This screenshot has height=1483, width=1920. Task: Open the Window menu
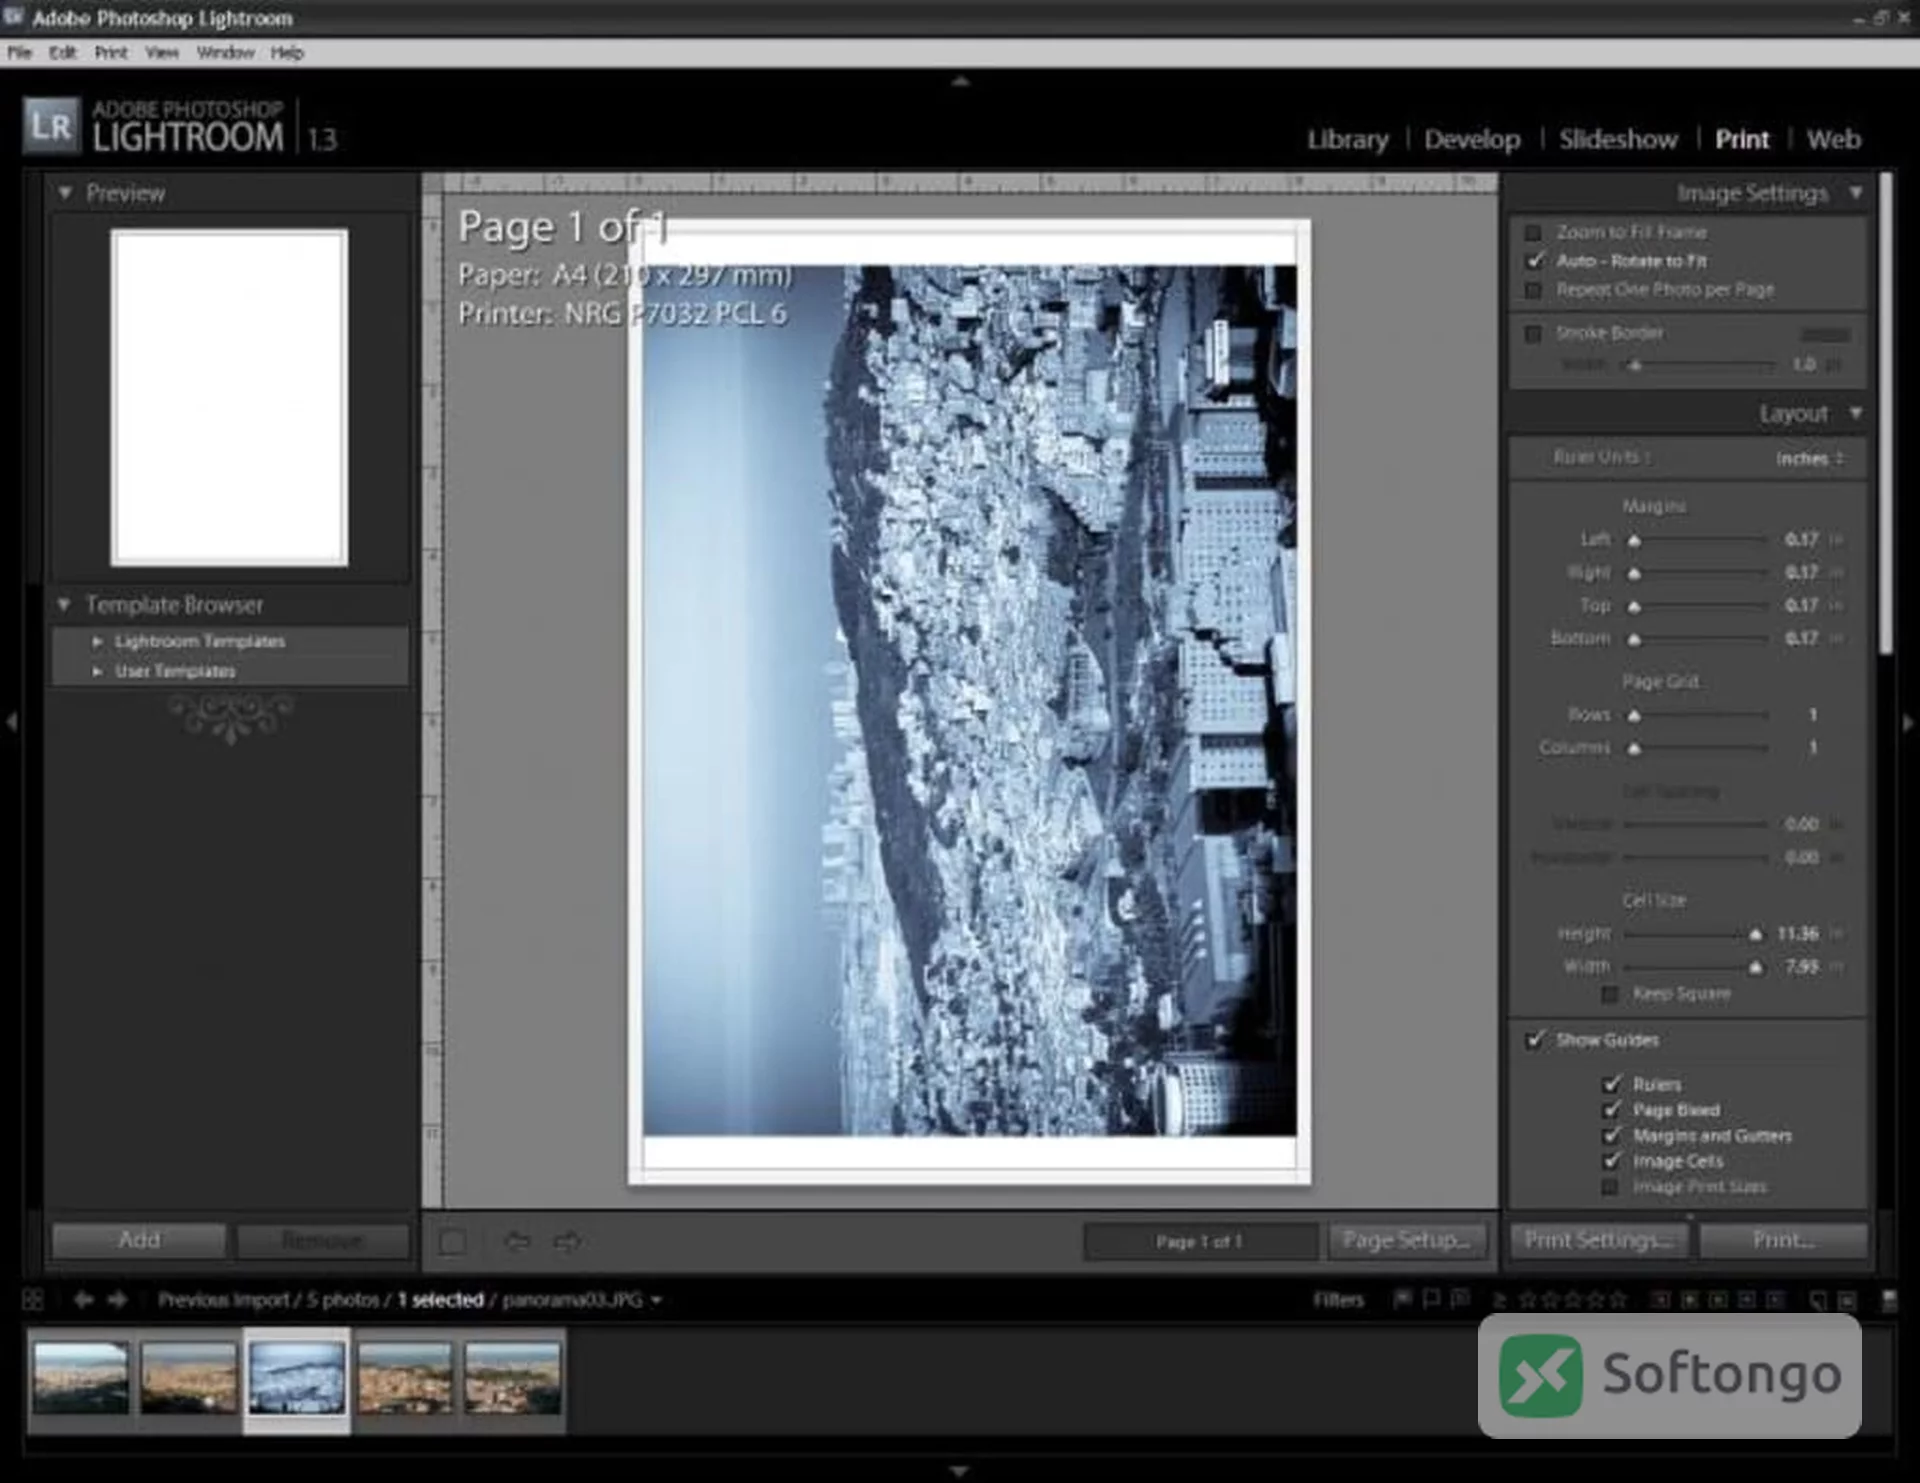225,52
